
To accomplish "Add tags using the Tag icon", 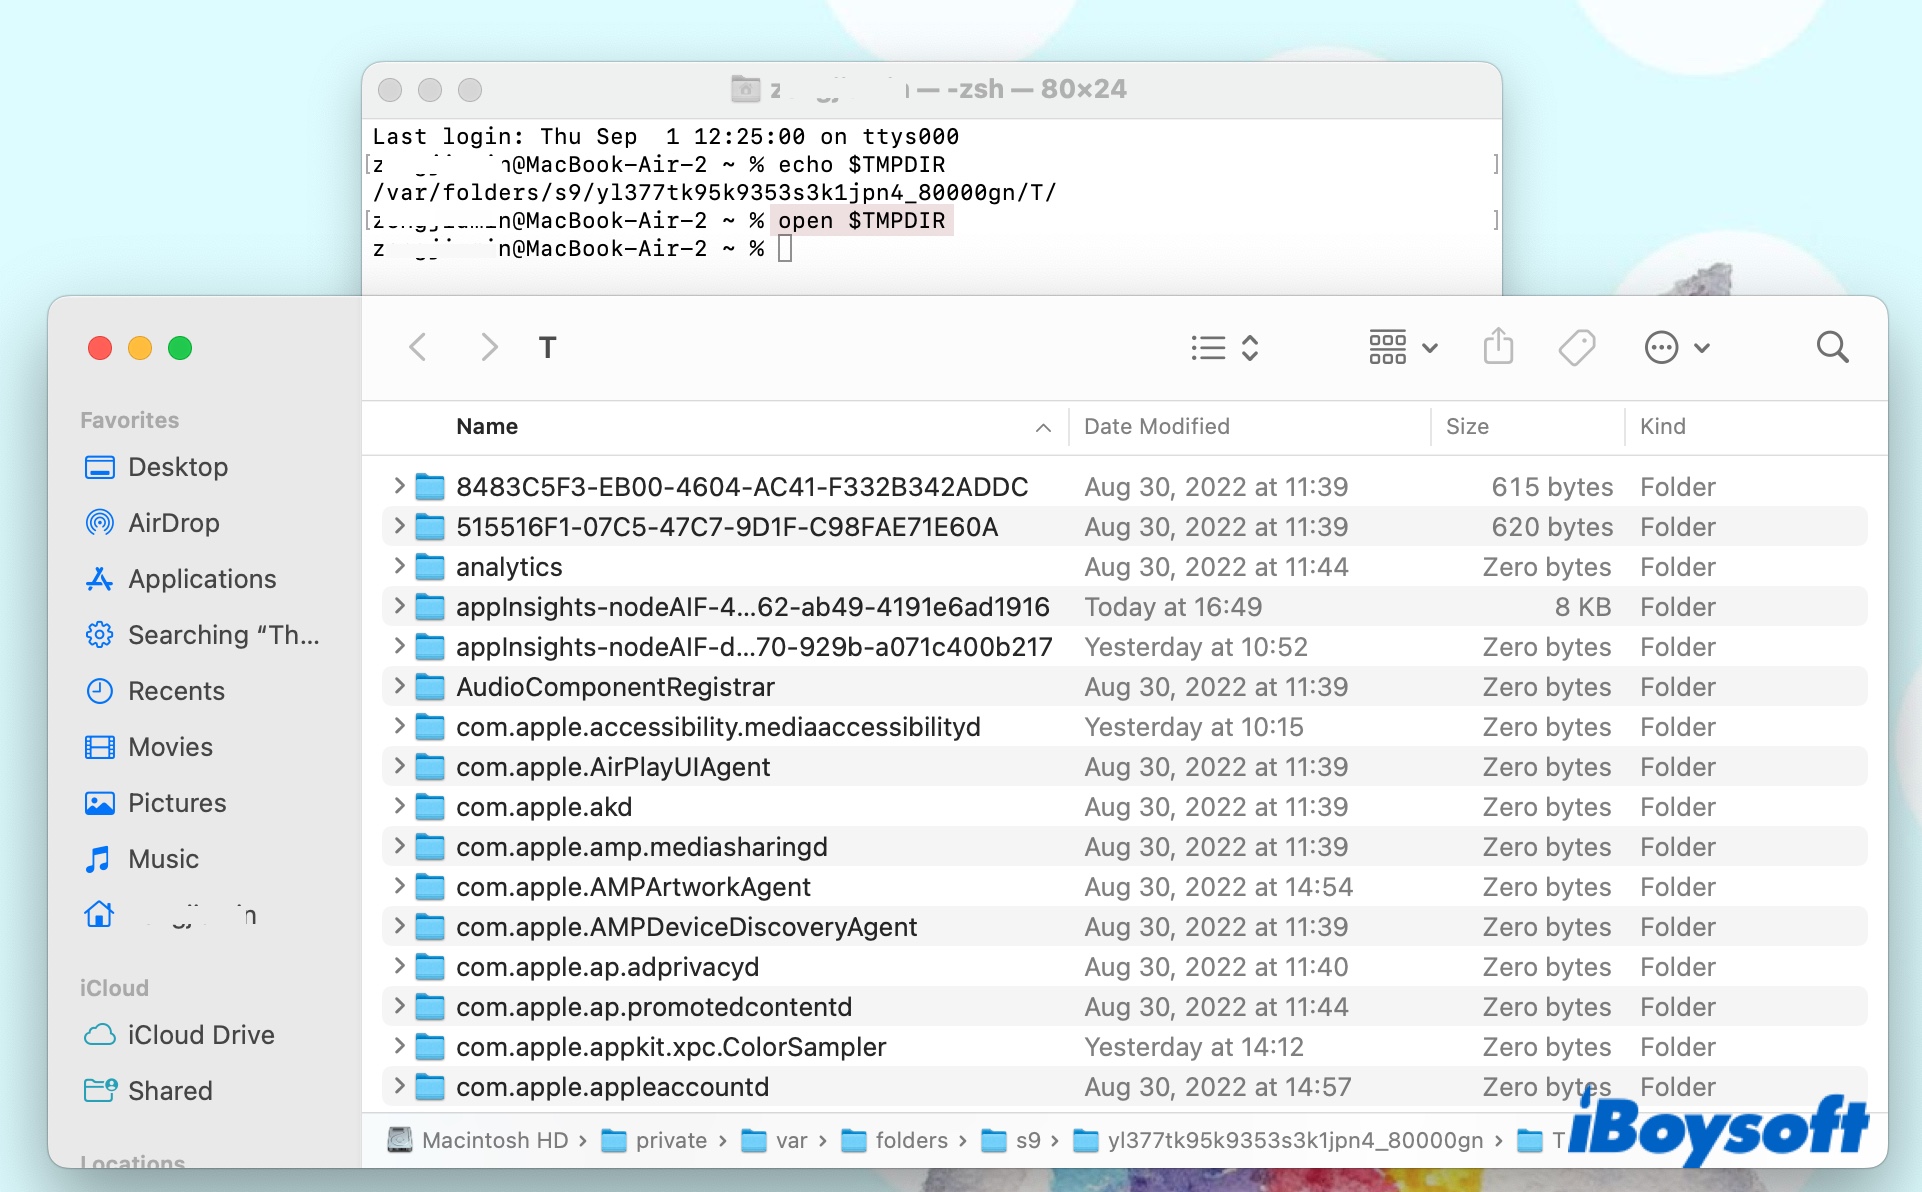I will point(1577,347).
